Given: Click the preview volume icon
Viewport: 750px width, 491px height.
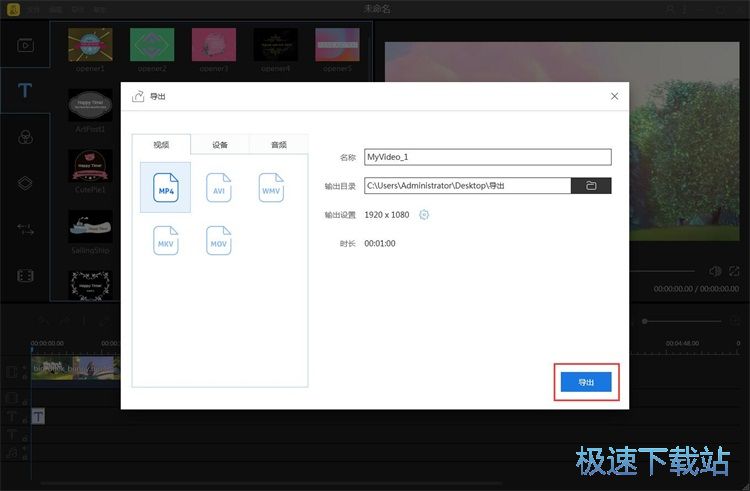Looking at the screenshot, I should tap(715, 271).
